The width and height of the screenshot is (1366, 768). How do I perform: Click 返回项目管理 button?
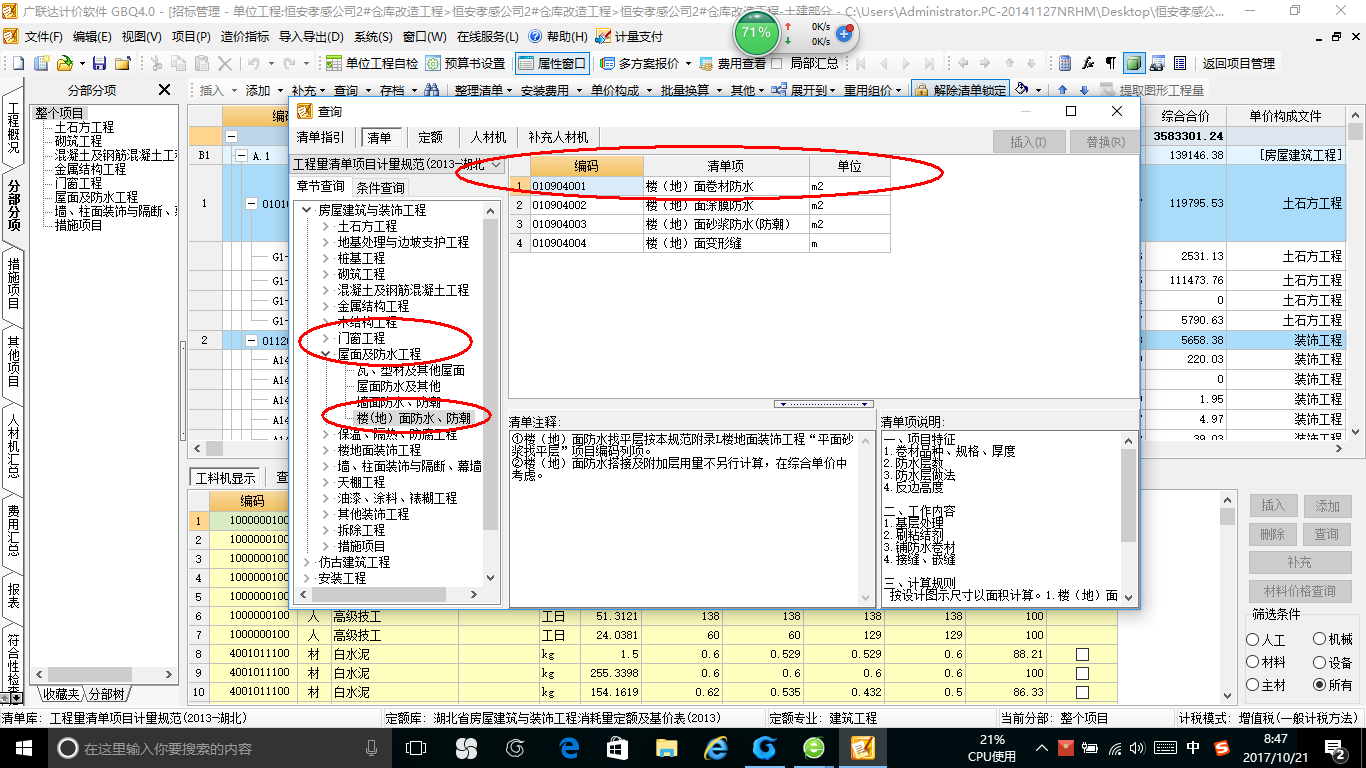[1239, 63]
